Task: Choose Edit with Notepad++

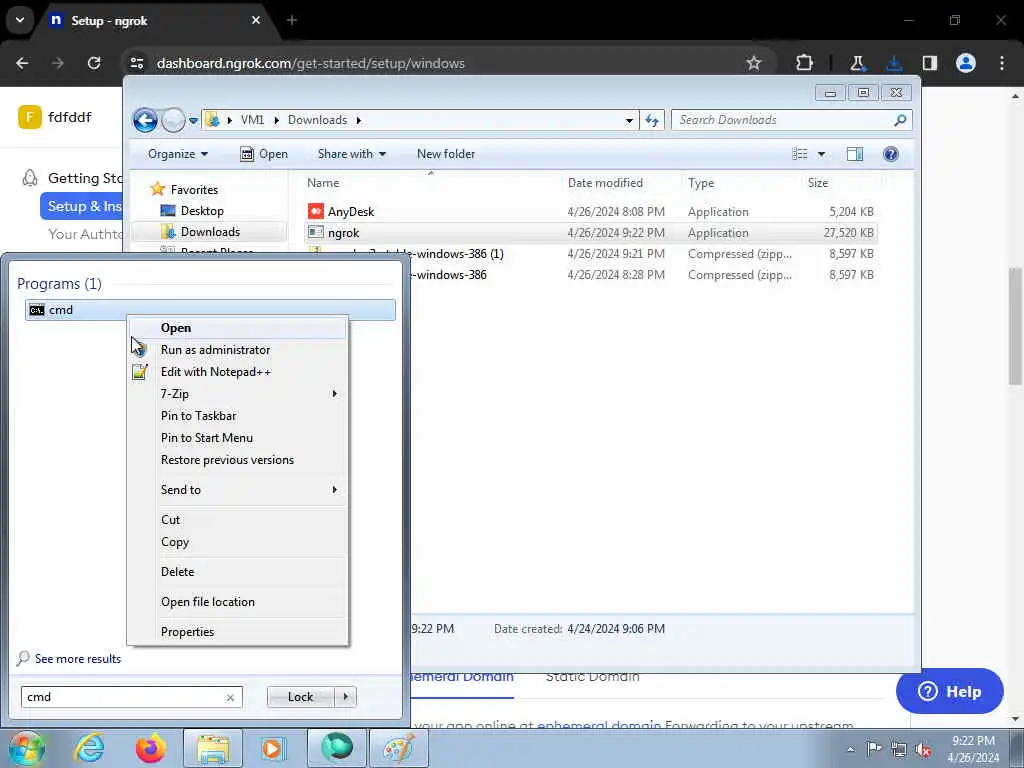Action: (238, 372)
